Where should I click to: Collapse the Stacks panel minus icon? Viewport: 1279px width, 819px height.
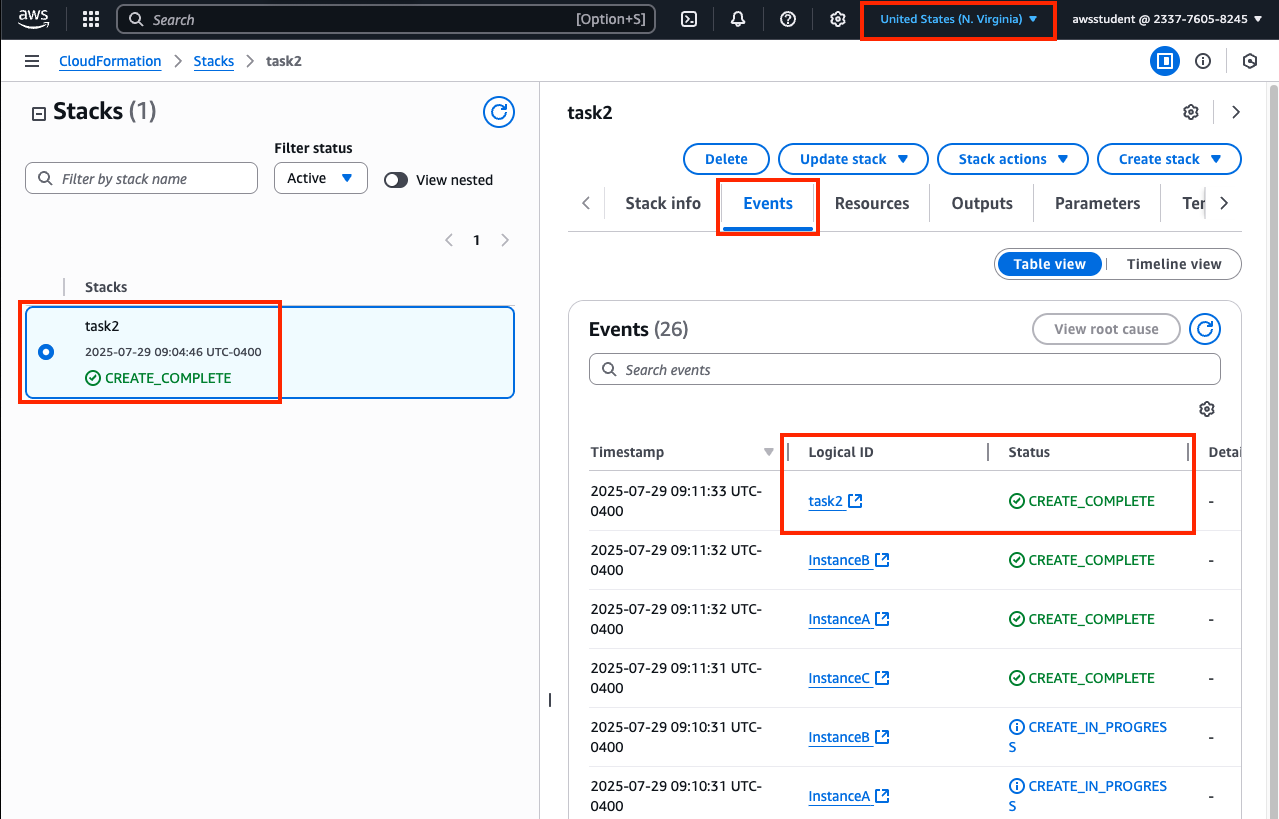pyautogui.click(x=39, y=113)
